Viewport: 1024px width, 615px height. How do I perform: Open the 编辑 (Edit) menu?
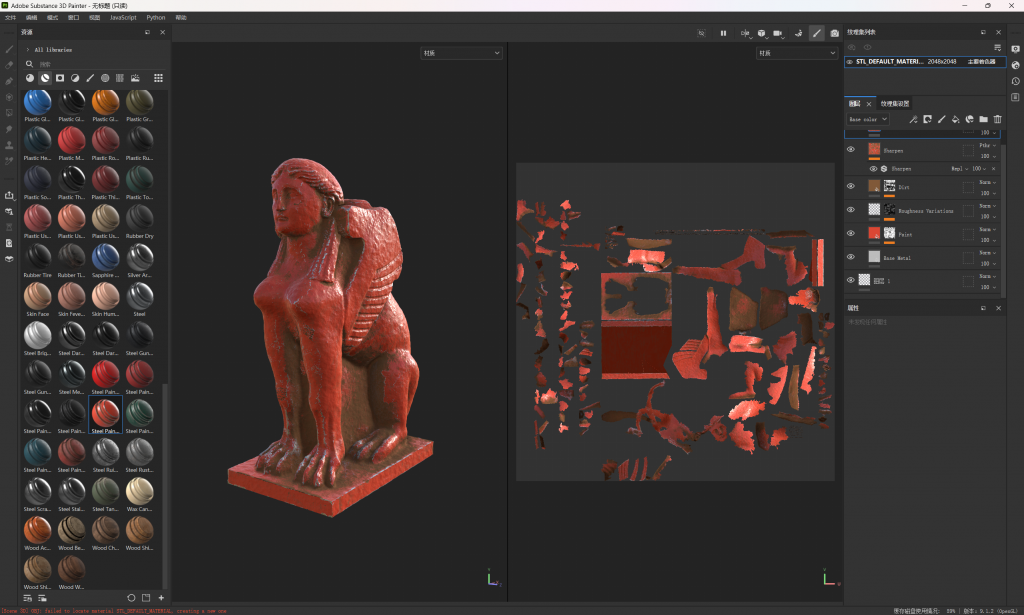click(x=31, y=18)
